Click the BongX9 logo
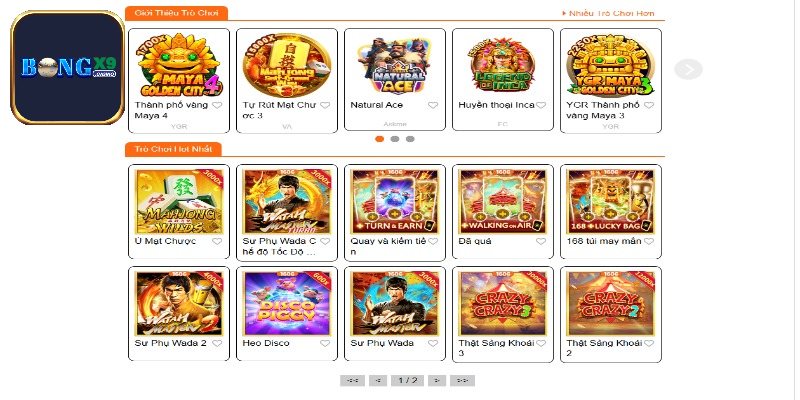This screenshot has width=800, height=400. 68,67
